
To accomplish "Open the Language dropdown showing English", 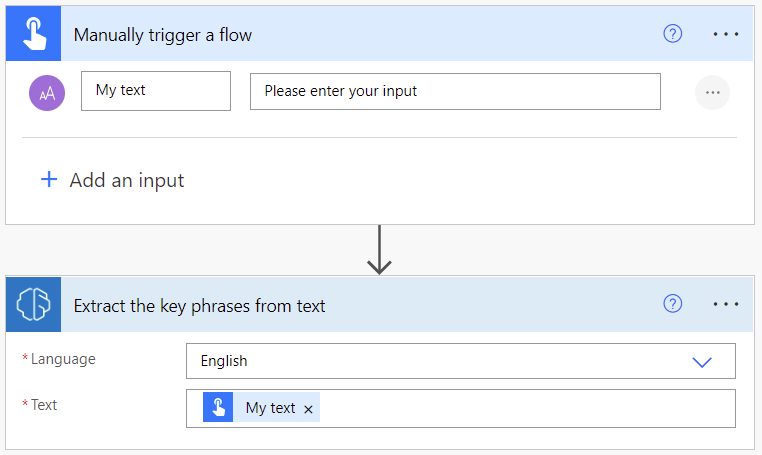I will 440,361.
